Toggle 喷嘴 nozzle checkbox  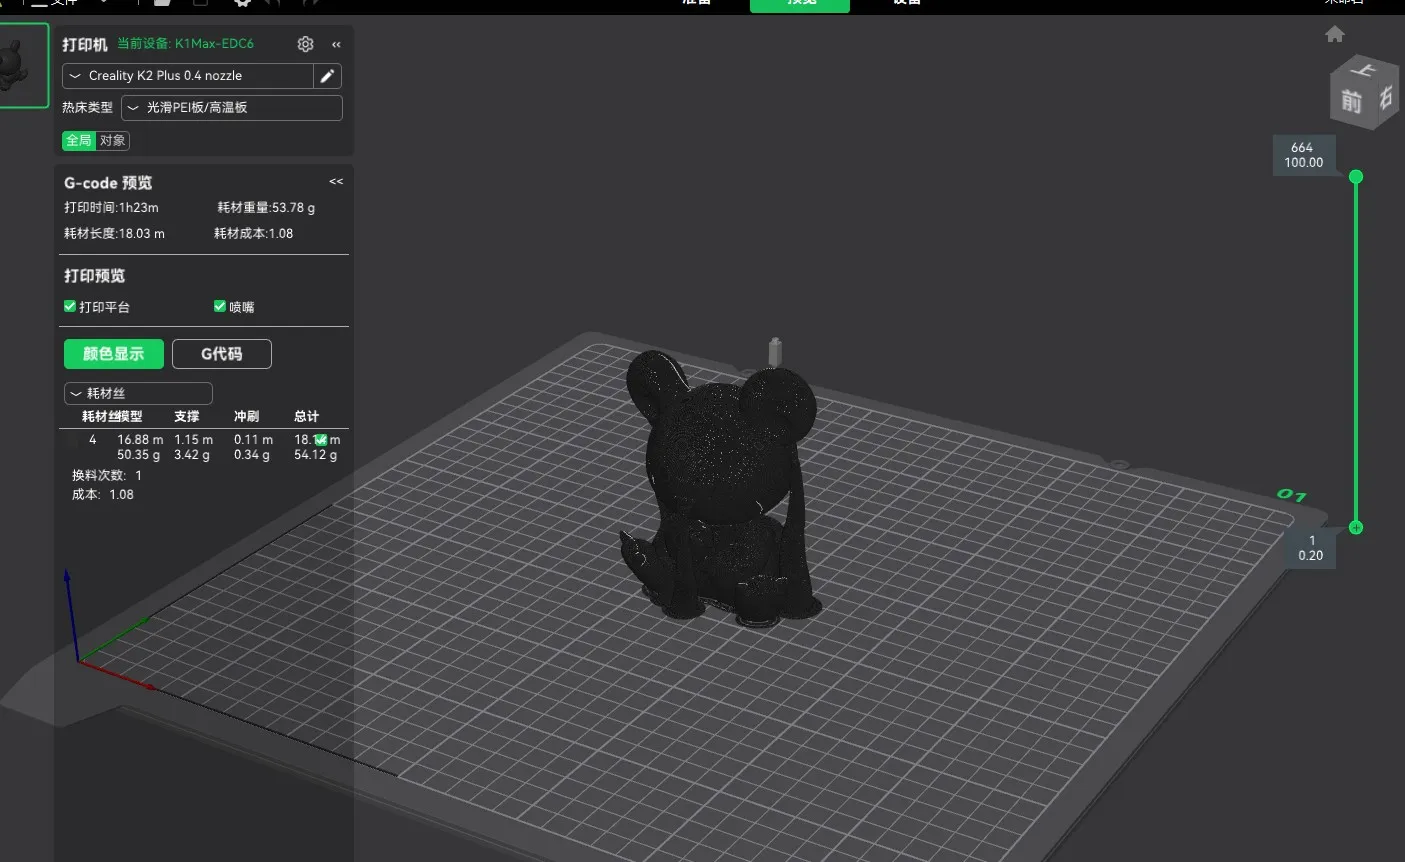[220, 306]
